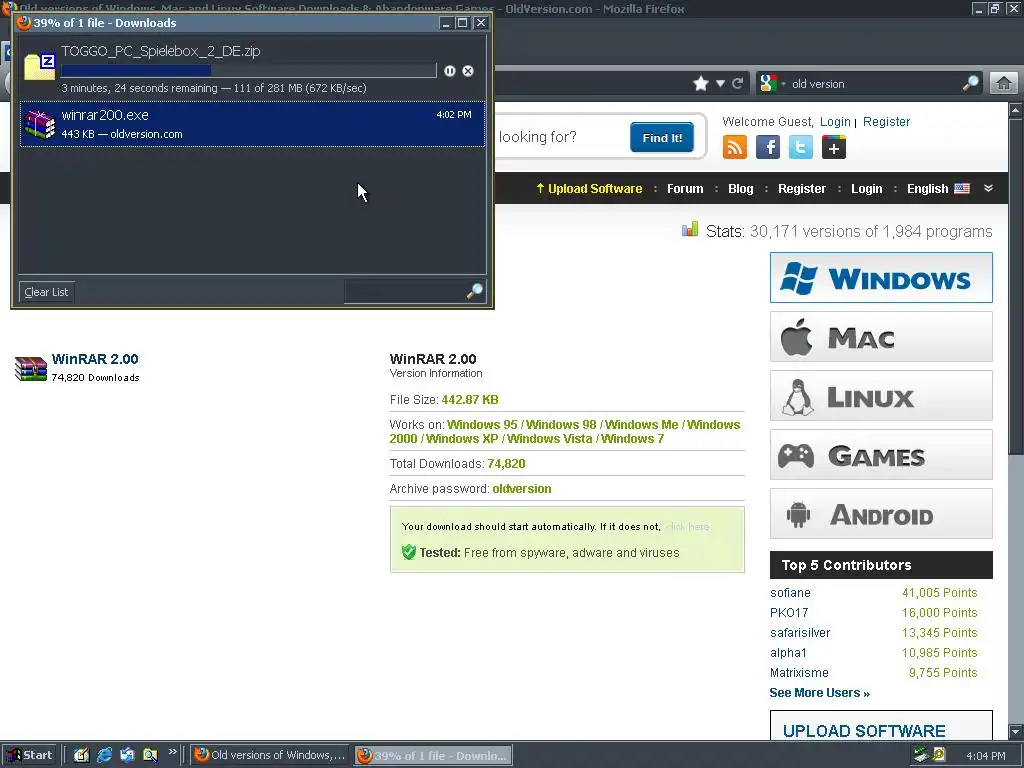Select the winrar200.exe download entry
Screen dimensions: 1024x768
click(x=252, y=124)
